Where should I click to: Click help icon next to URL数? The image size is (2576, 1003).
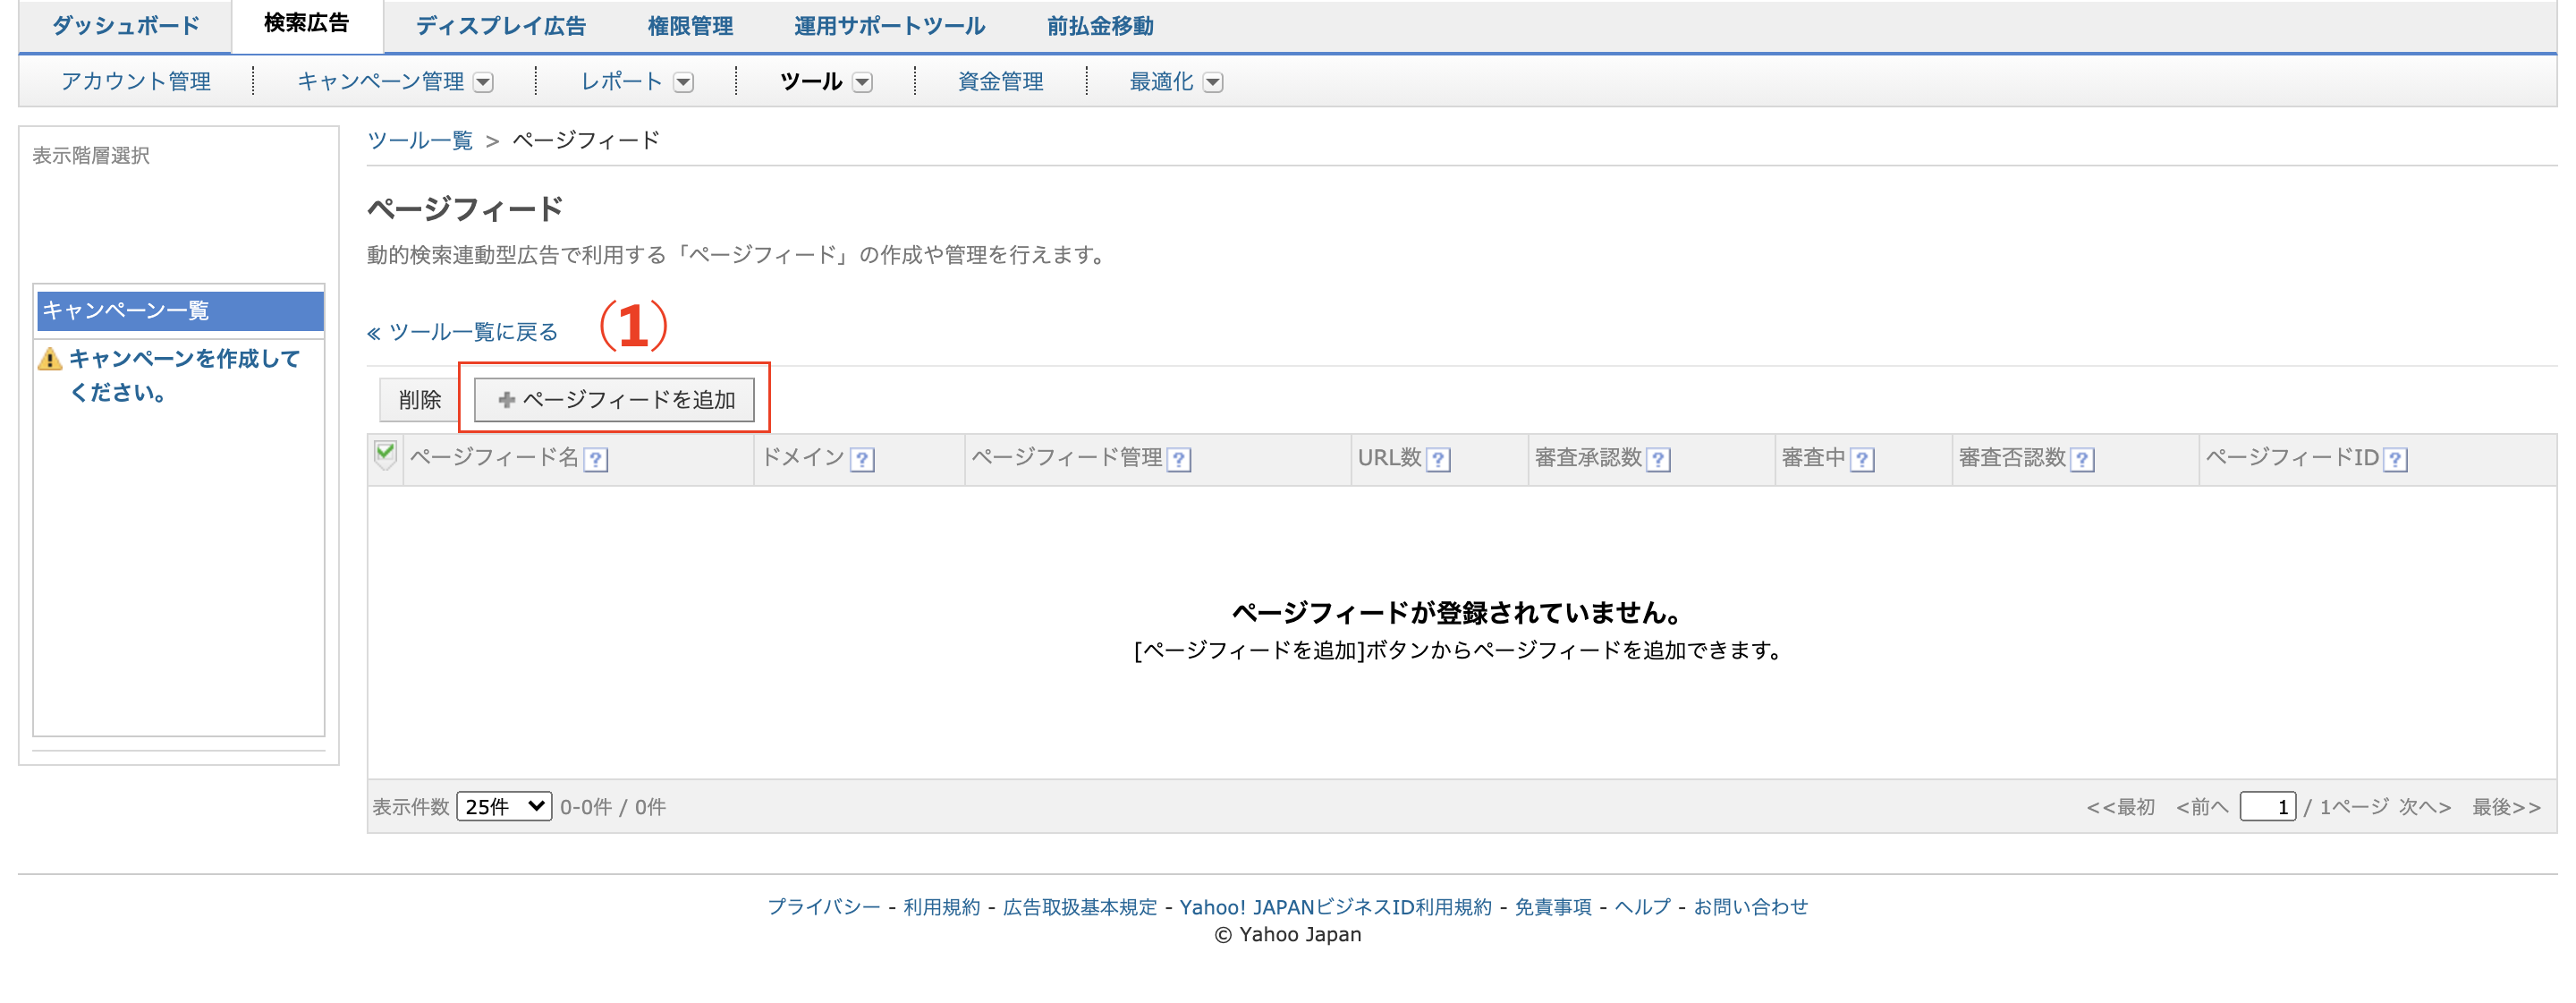1438,459
